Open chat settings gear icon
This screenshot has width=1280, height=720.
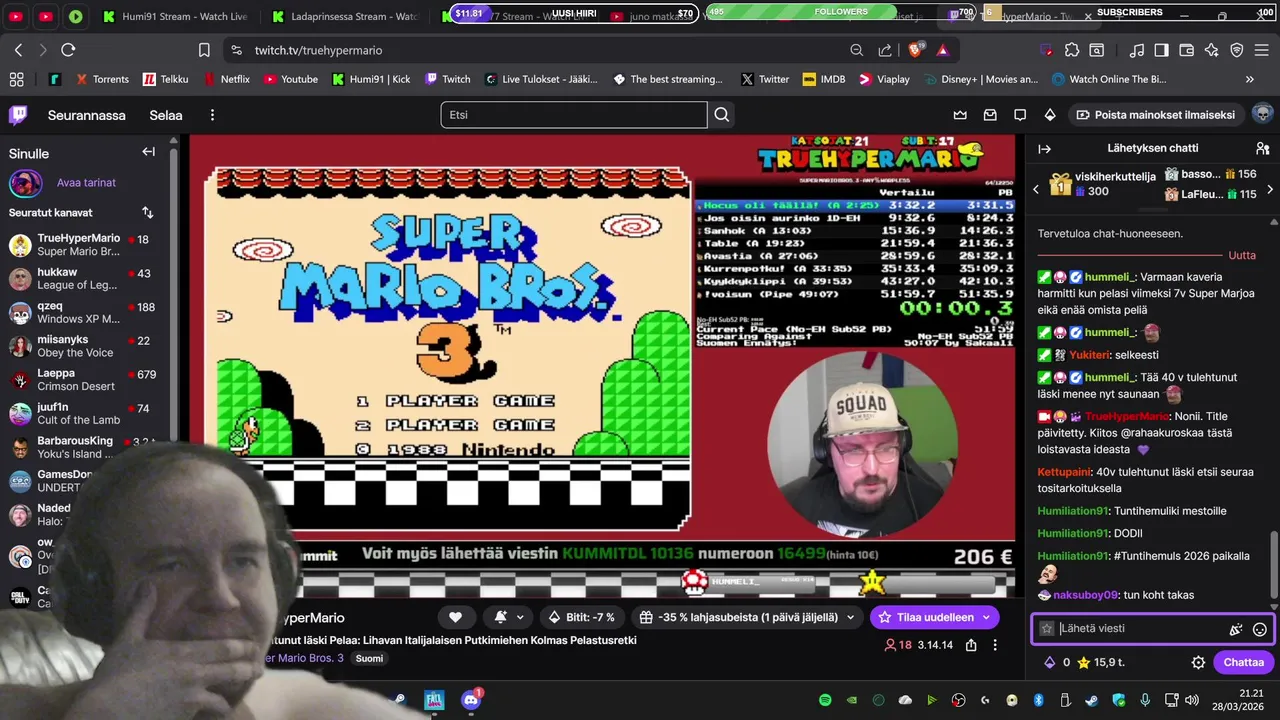click(x=1198, y=662)
